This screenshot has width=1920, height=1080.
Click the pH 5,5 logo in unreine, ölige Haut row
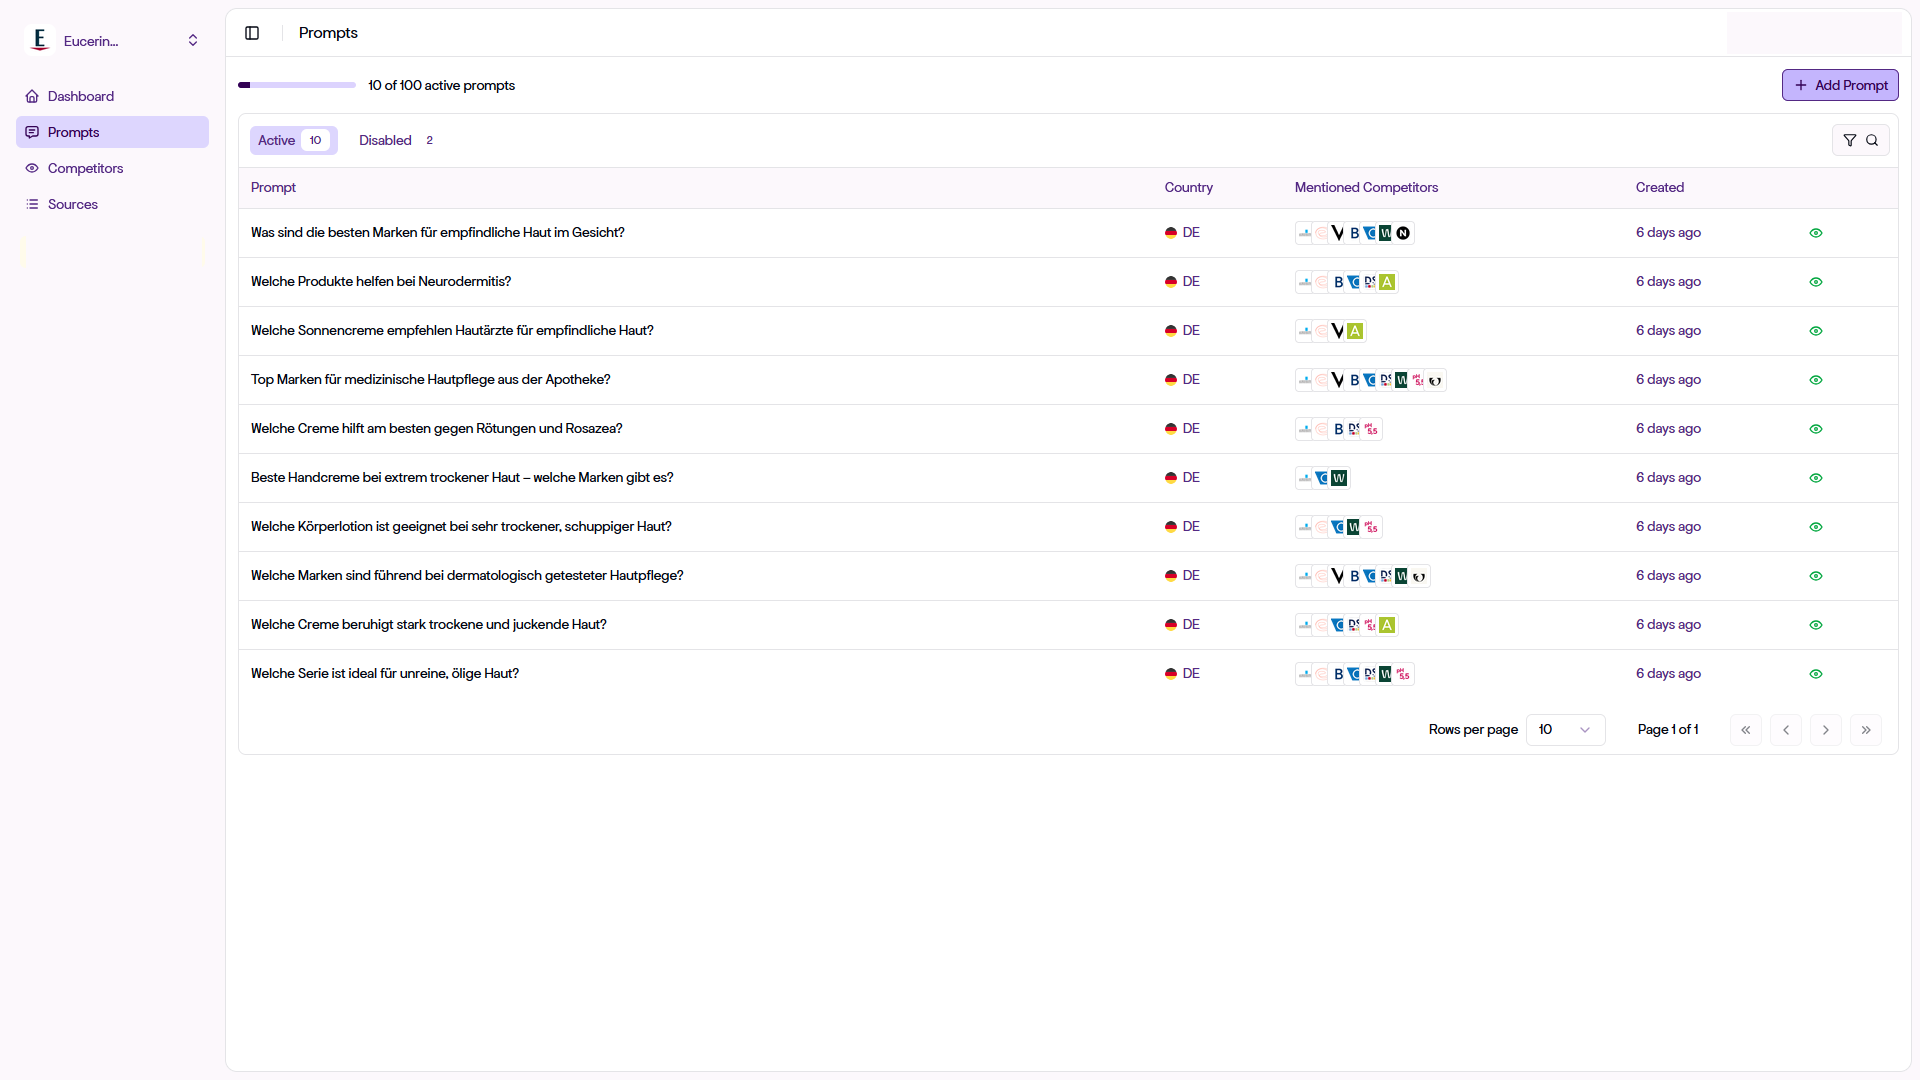[1403, 674]
